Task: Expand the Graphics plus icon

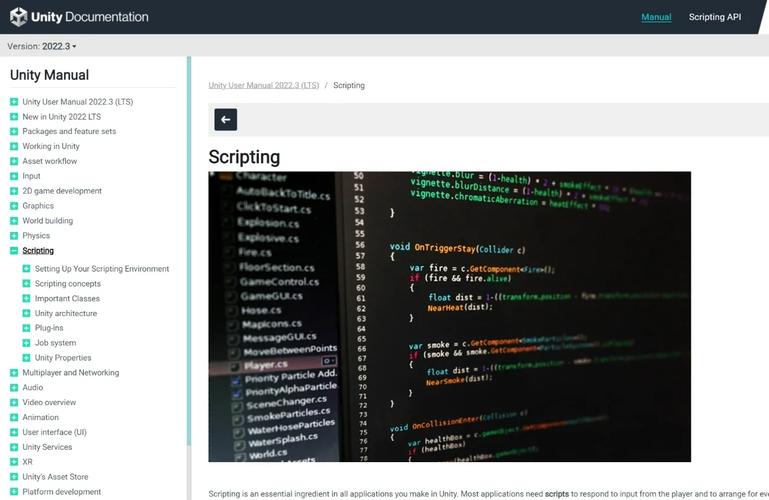Action: pos(14,206)
